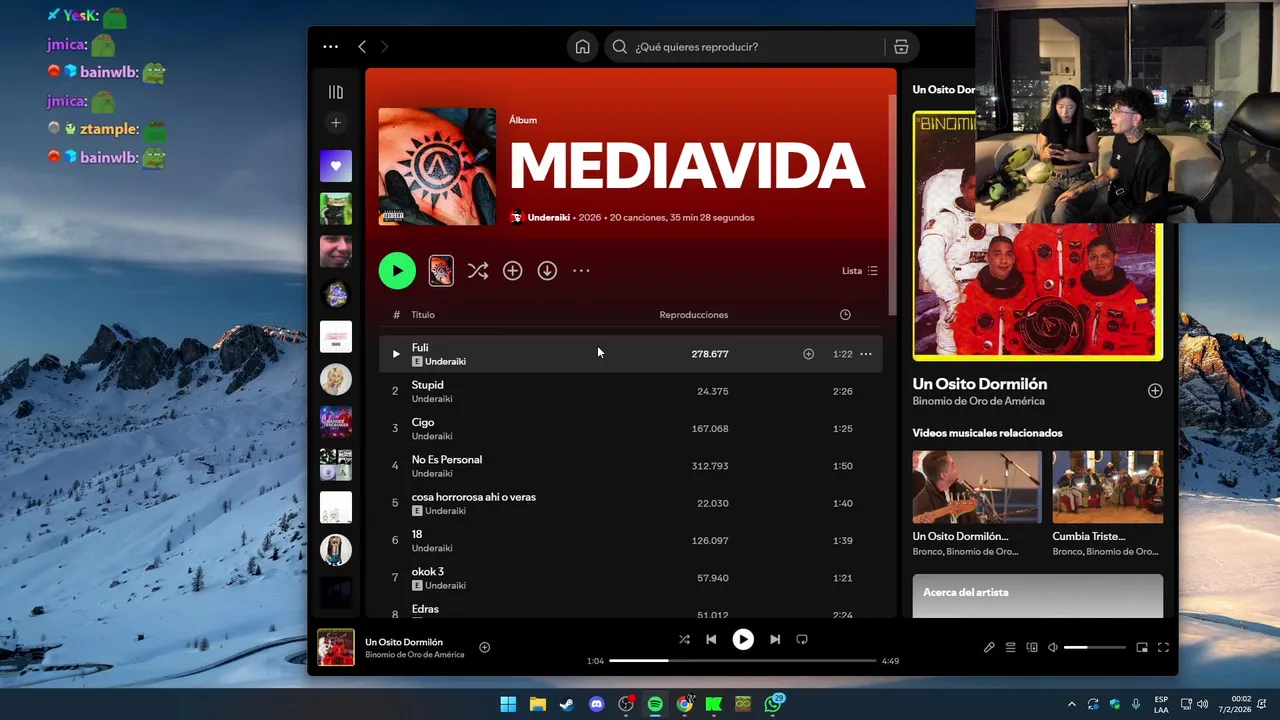Click the Título column header
This screenshot has height=720, width=1280.
tap(423, 315)
